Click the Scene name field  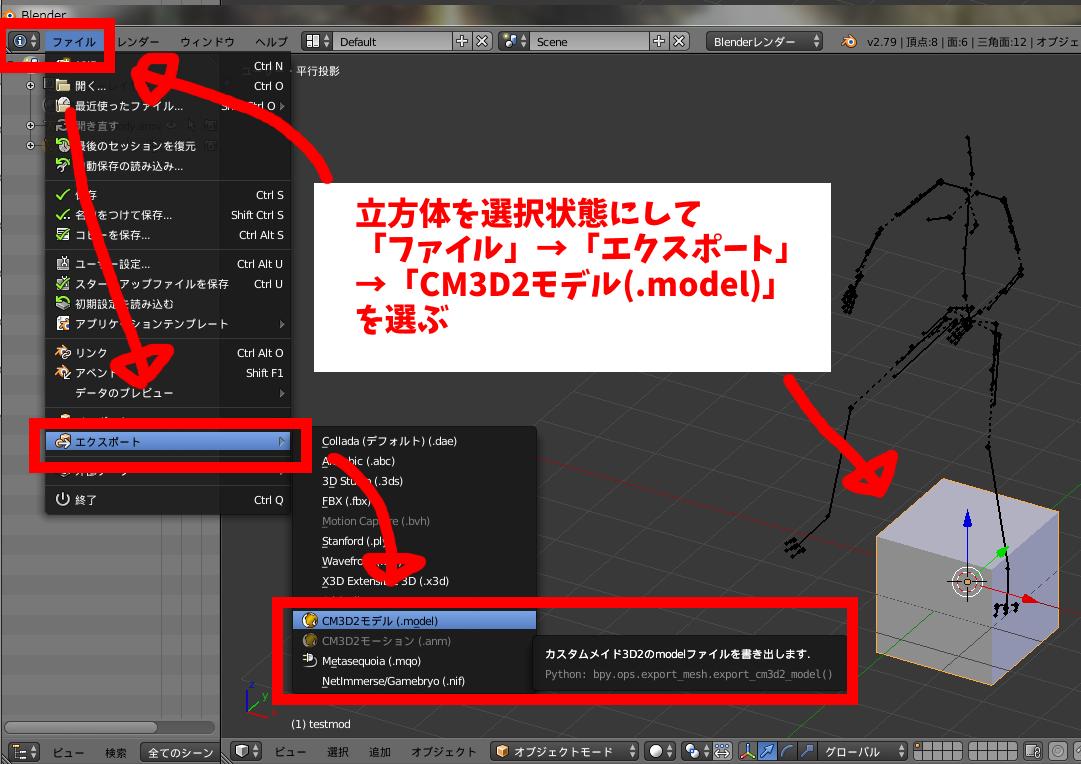pos(589,41)
